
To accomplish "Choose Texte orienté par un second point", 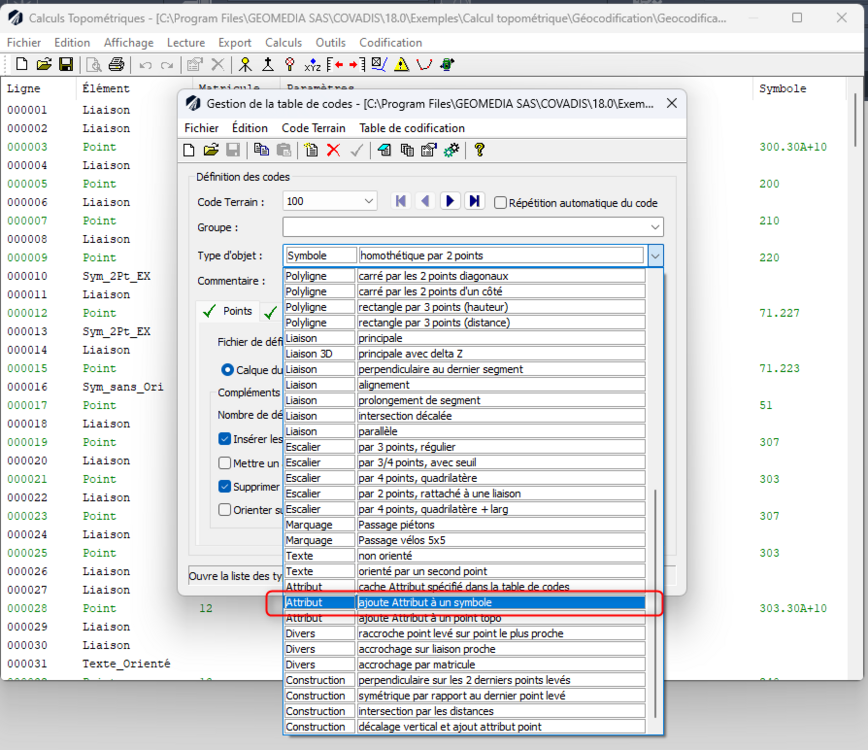I will (x=465, y=571).
